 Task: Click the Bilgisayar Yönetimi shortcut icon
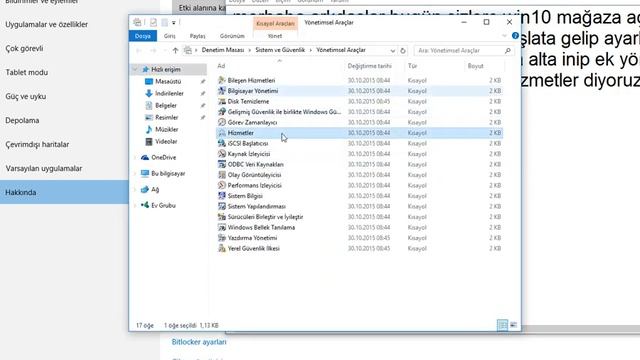pos(222,91)
